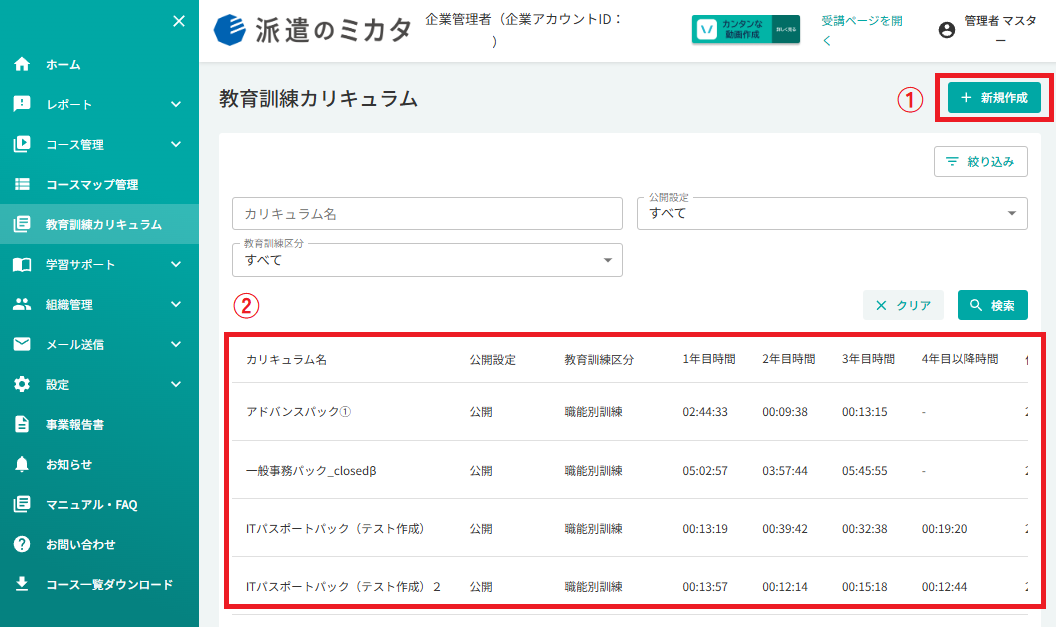Click the 03:57:44 second-year time cell

click(785, 471)
